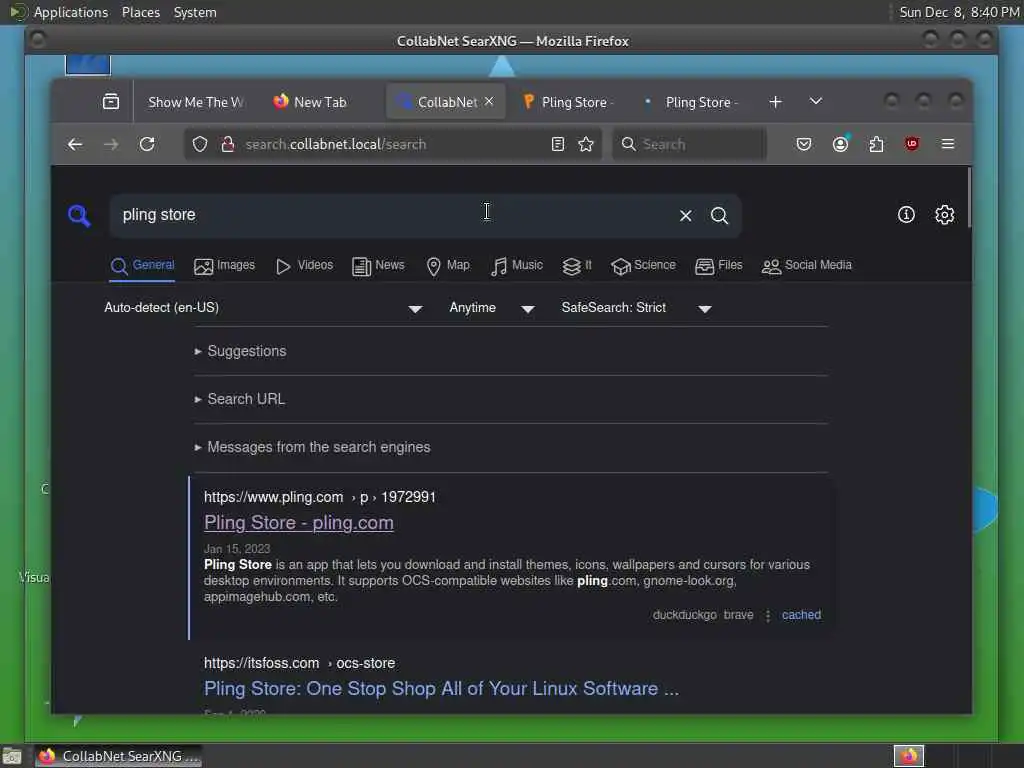Add a new tab with plus
The height and width of the screenshot is (768, 1024).
point(775,102)
